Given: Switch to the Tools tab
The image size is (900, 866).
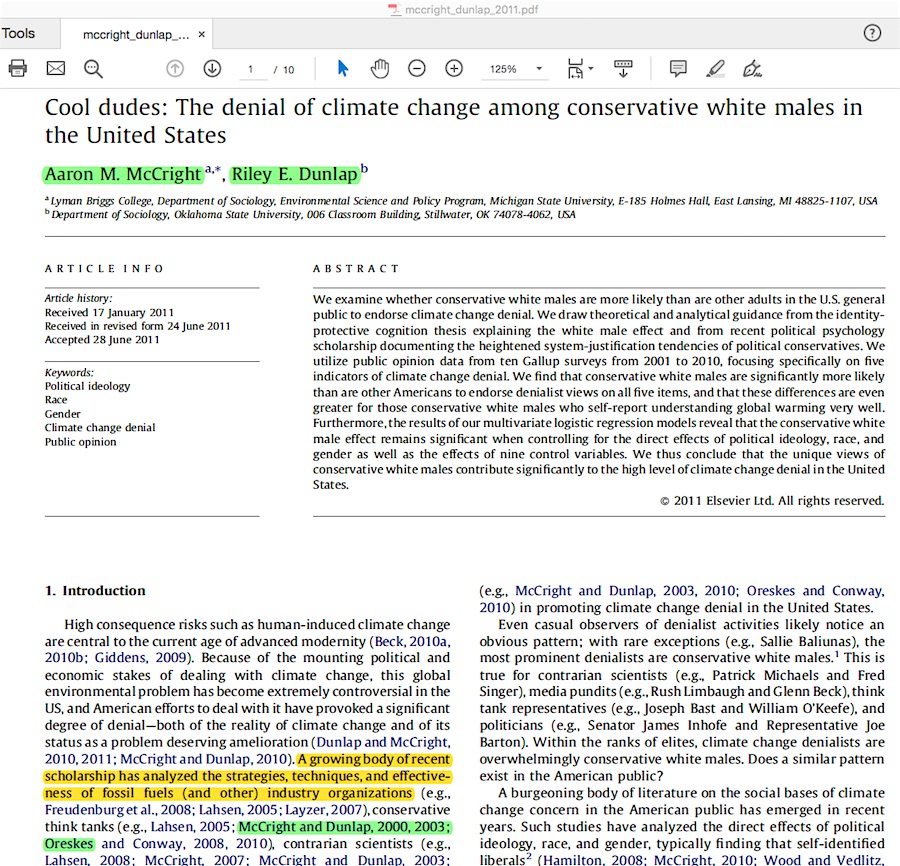Looking at the screenshot, I should [18, 33].
